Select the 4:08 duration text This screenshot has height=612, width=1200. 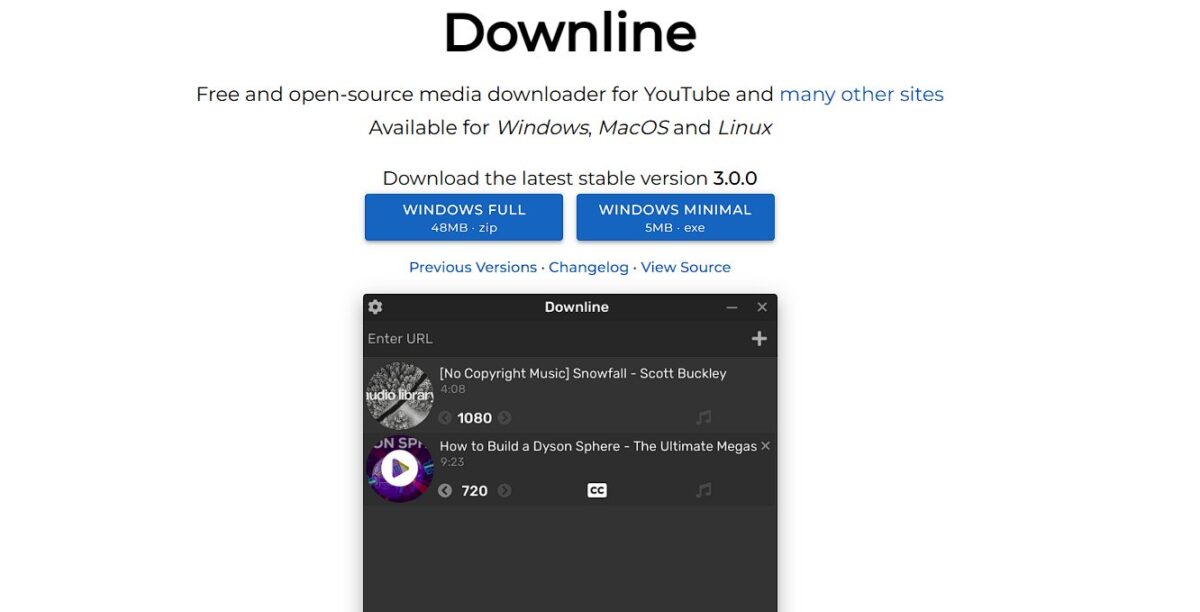coord(453,389)
